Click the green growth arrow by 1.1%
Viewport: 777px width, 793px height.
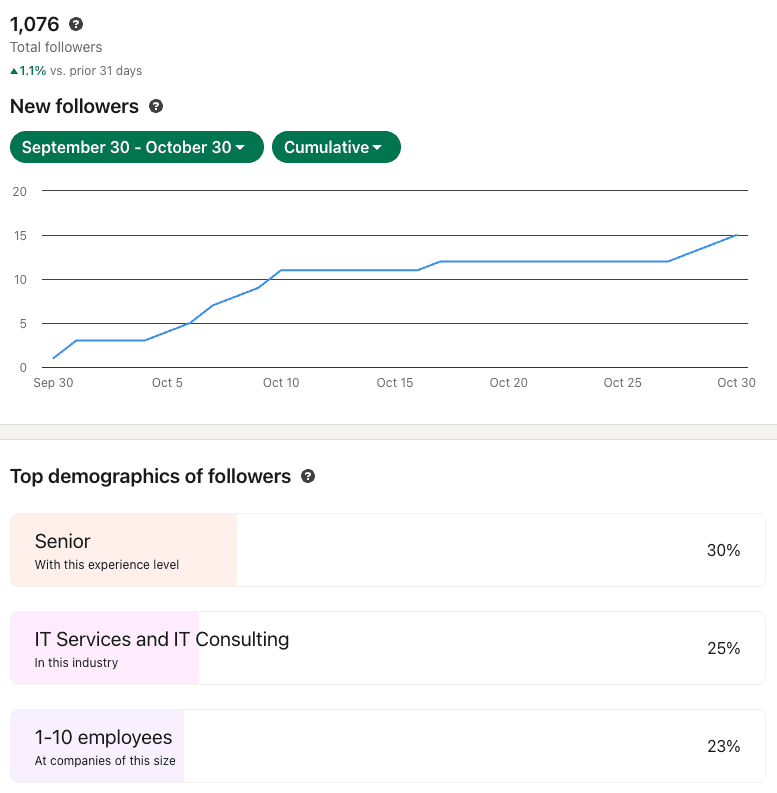(x=14, y=71)
